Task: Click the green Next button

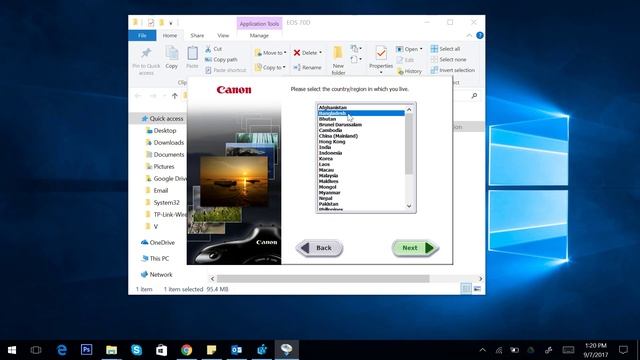Action: coord(415,248)
